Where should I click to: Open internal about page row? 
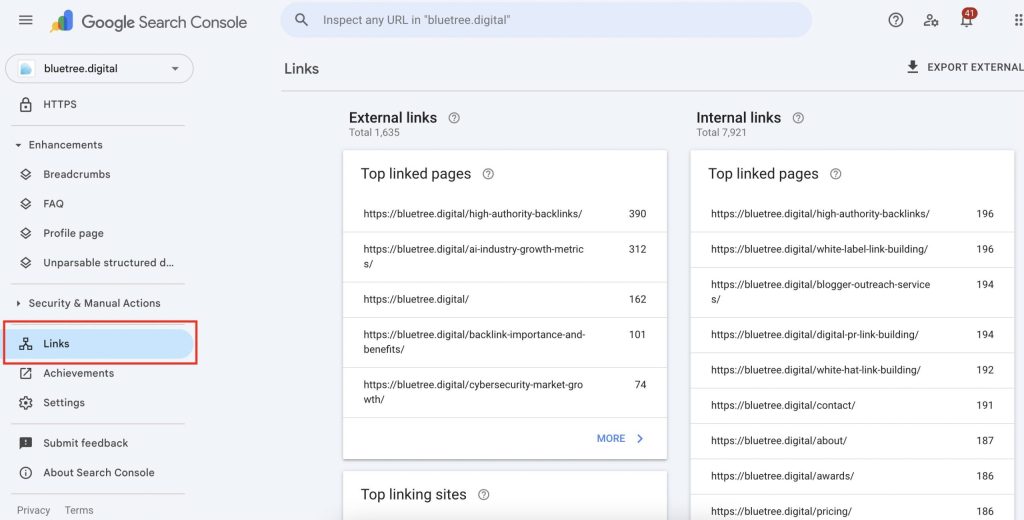(852, 440)
